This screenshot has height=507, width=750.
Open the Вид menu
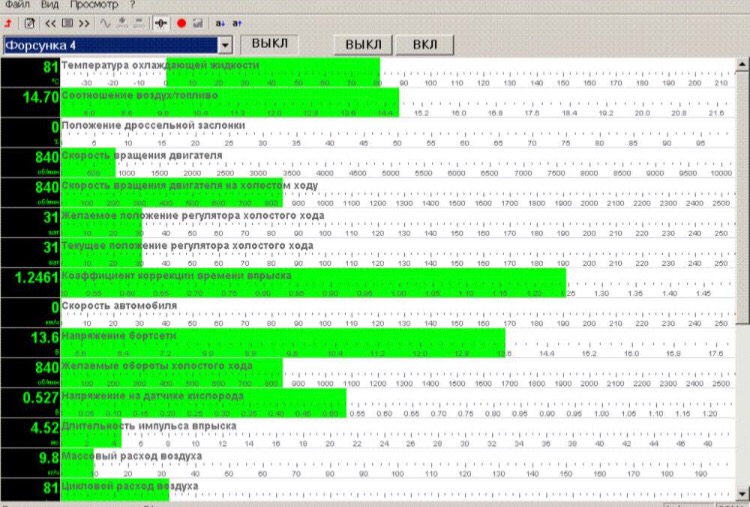tap(50, 5)
